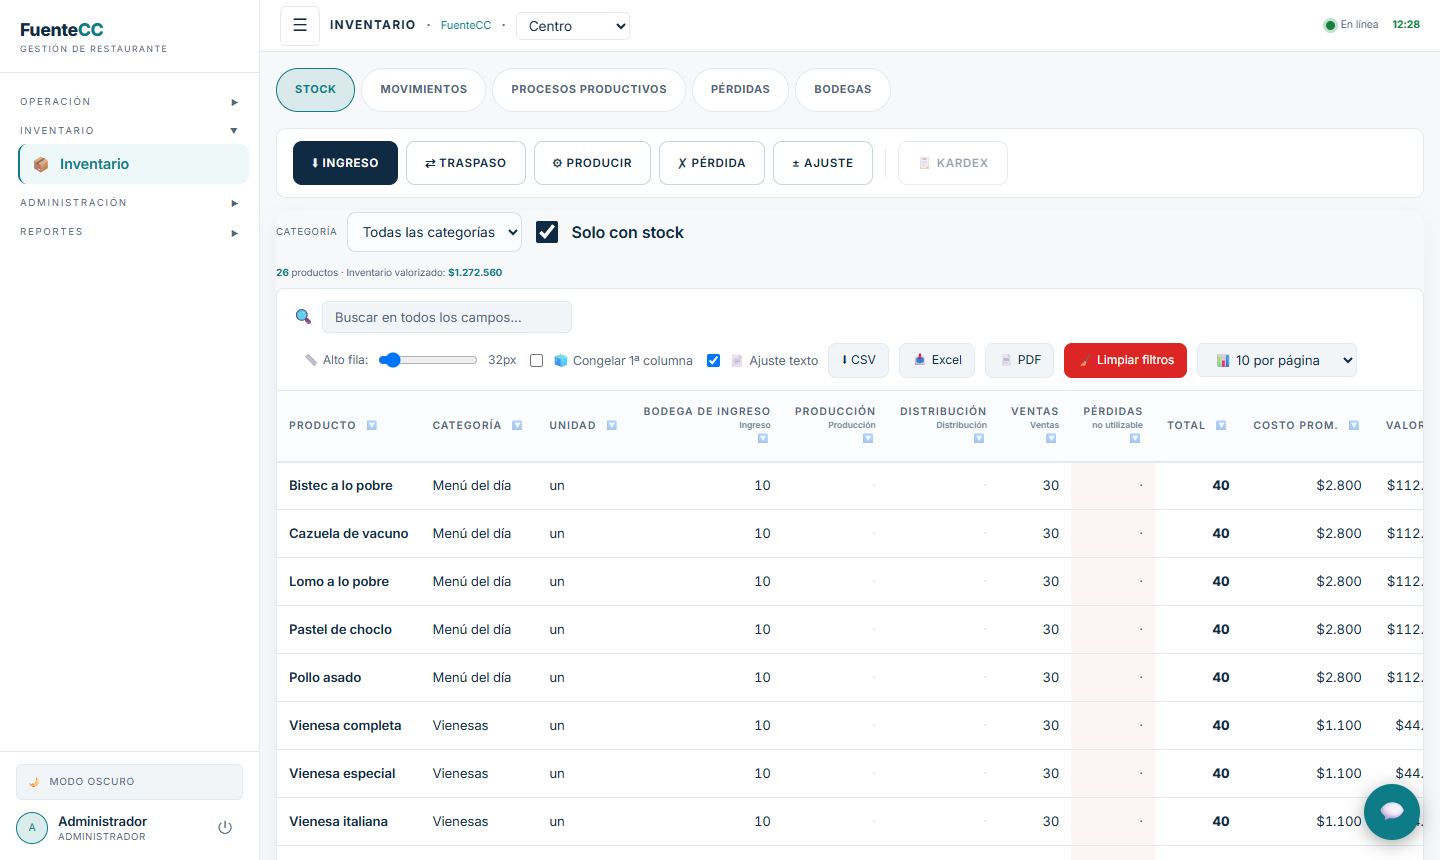The height and width of the screenshot is (860, 1440).
Task: Open filter for Costo Prom. column
Action: (x=1354, y=426)
